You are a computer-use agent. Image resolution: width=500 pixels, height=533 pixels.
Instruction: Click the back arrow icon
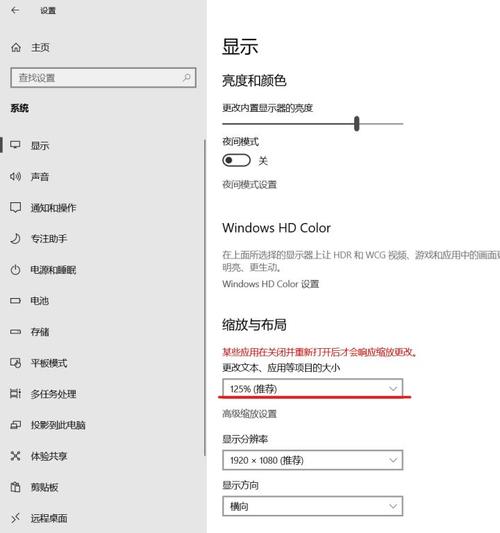[x=15, y=11]
